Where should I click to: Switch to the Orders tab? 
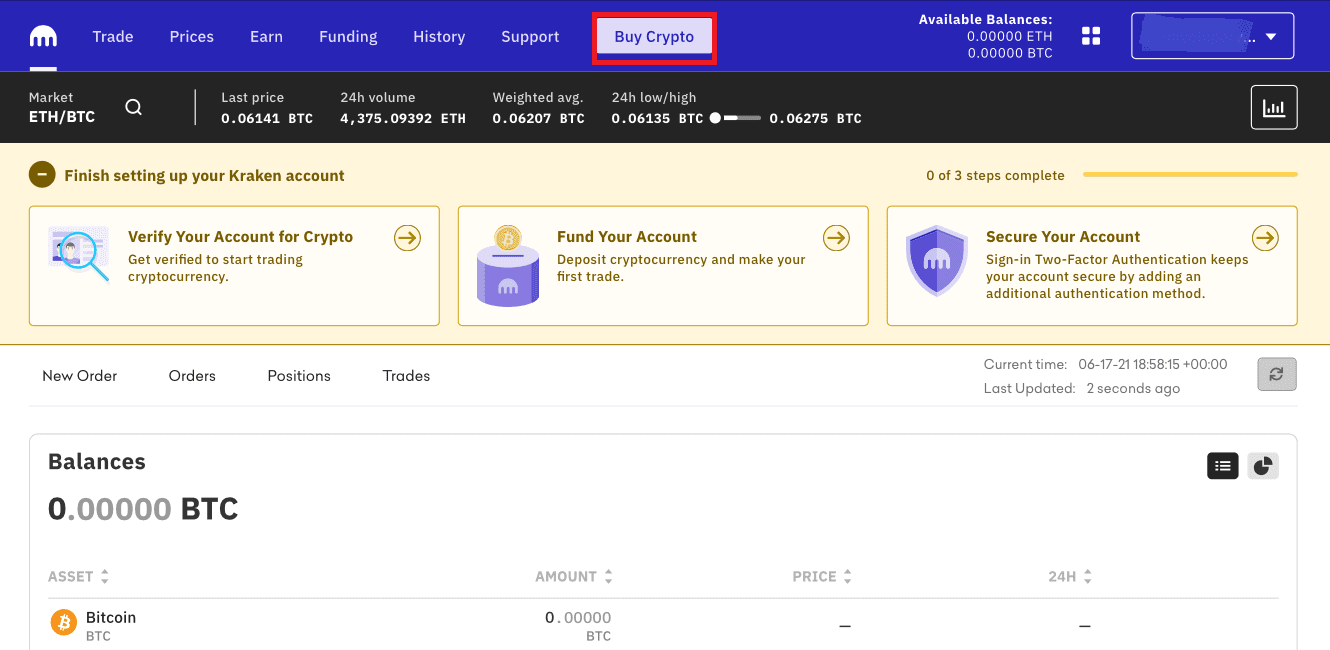pyautogui.click(x=192, y=376)
